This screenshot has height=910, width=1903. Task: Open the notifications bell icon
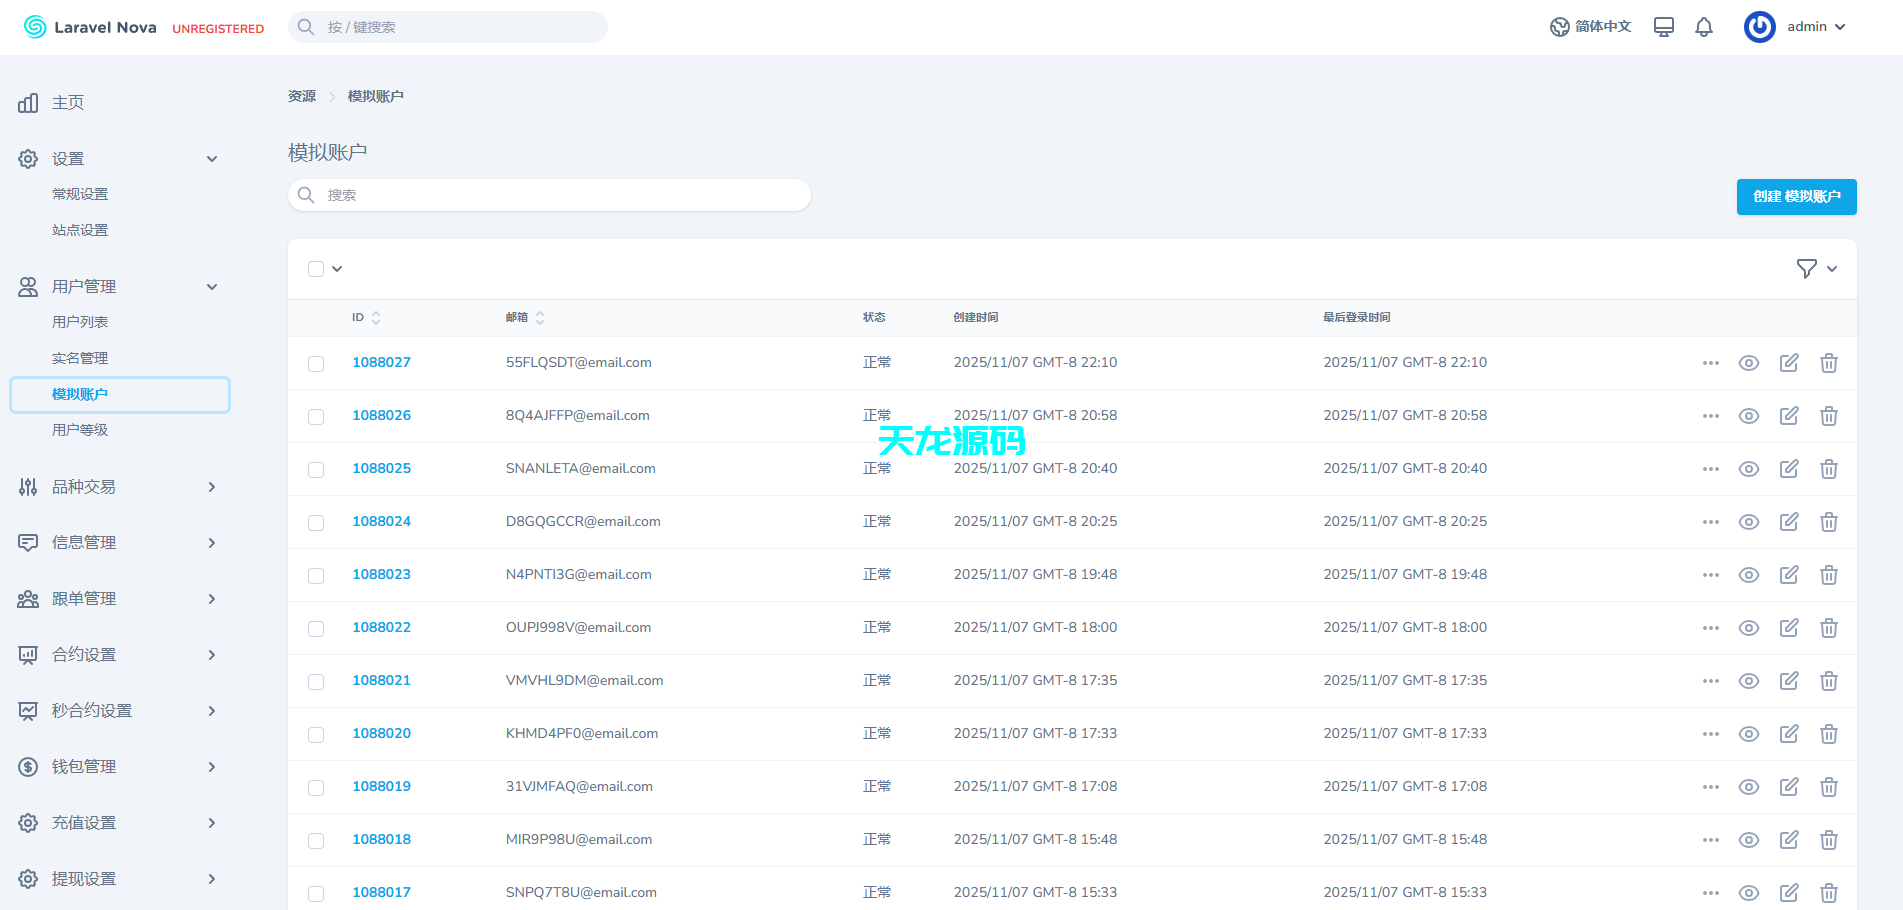pos(1705,27)
